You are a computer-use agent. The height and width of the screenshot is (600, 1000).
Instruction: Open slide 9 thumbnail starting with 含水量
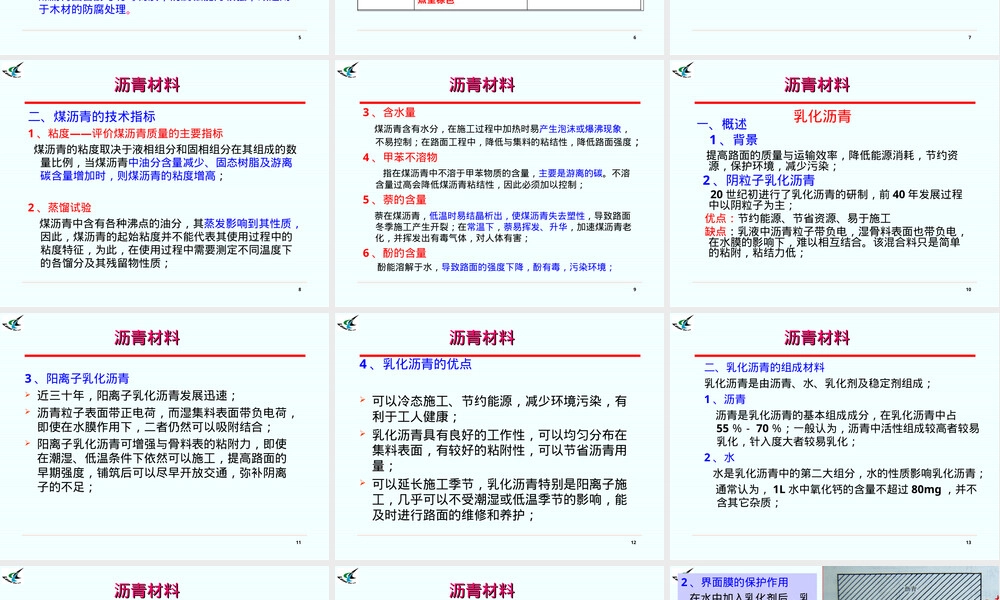coord(499,184)
